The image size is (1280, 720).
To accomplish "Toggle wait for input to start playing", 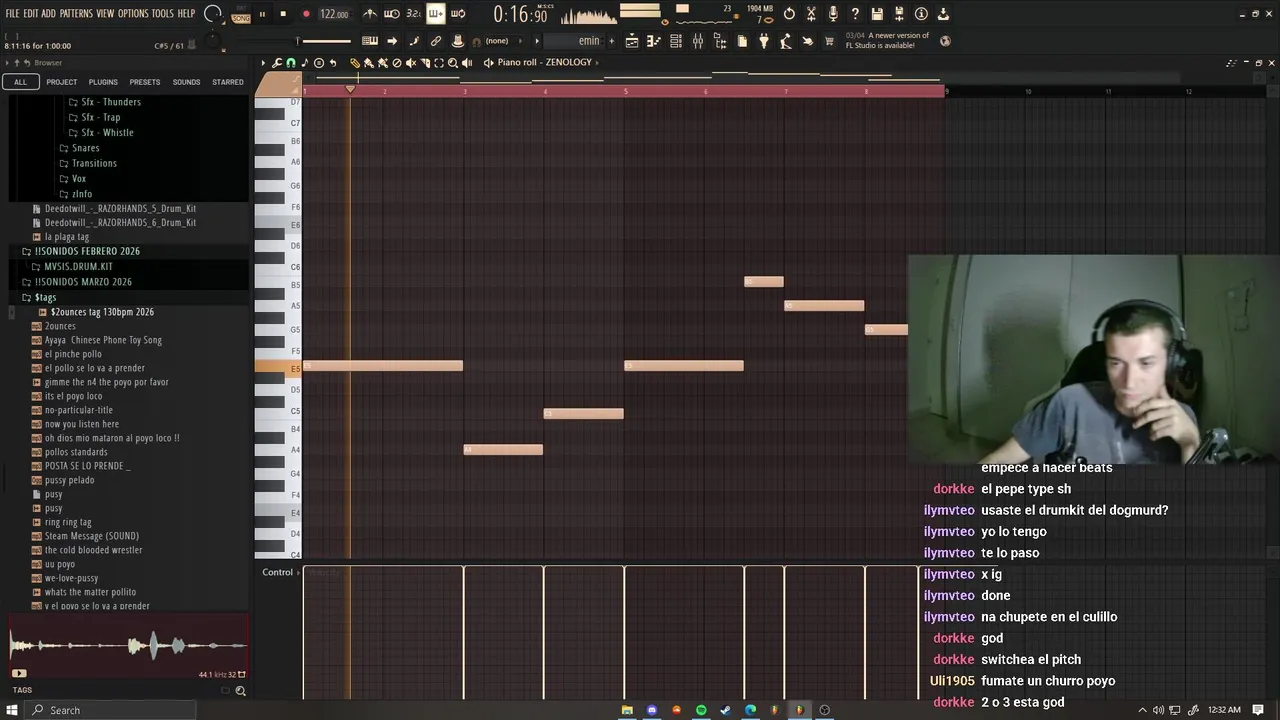I will click(x=392, y=14).
